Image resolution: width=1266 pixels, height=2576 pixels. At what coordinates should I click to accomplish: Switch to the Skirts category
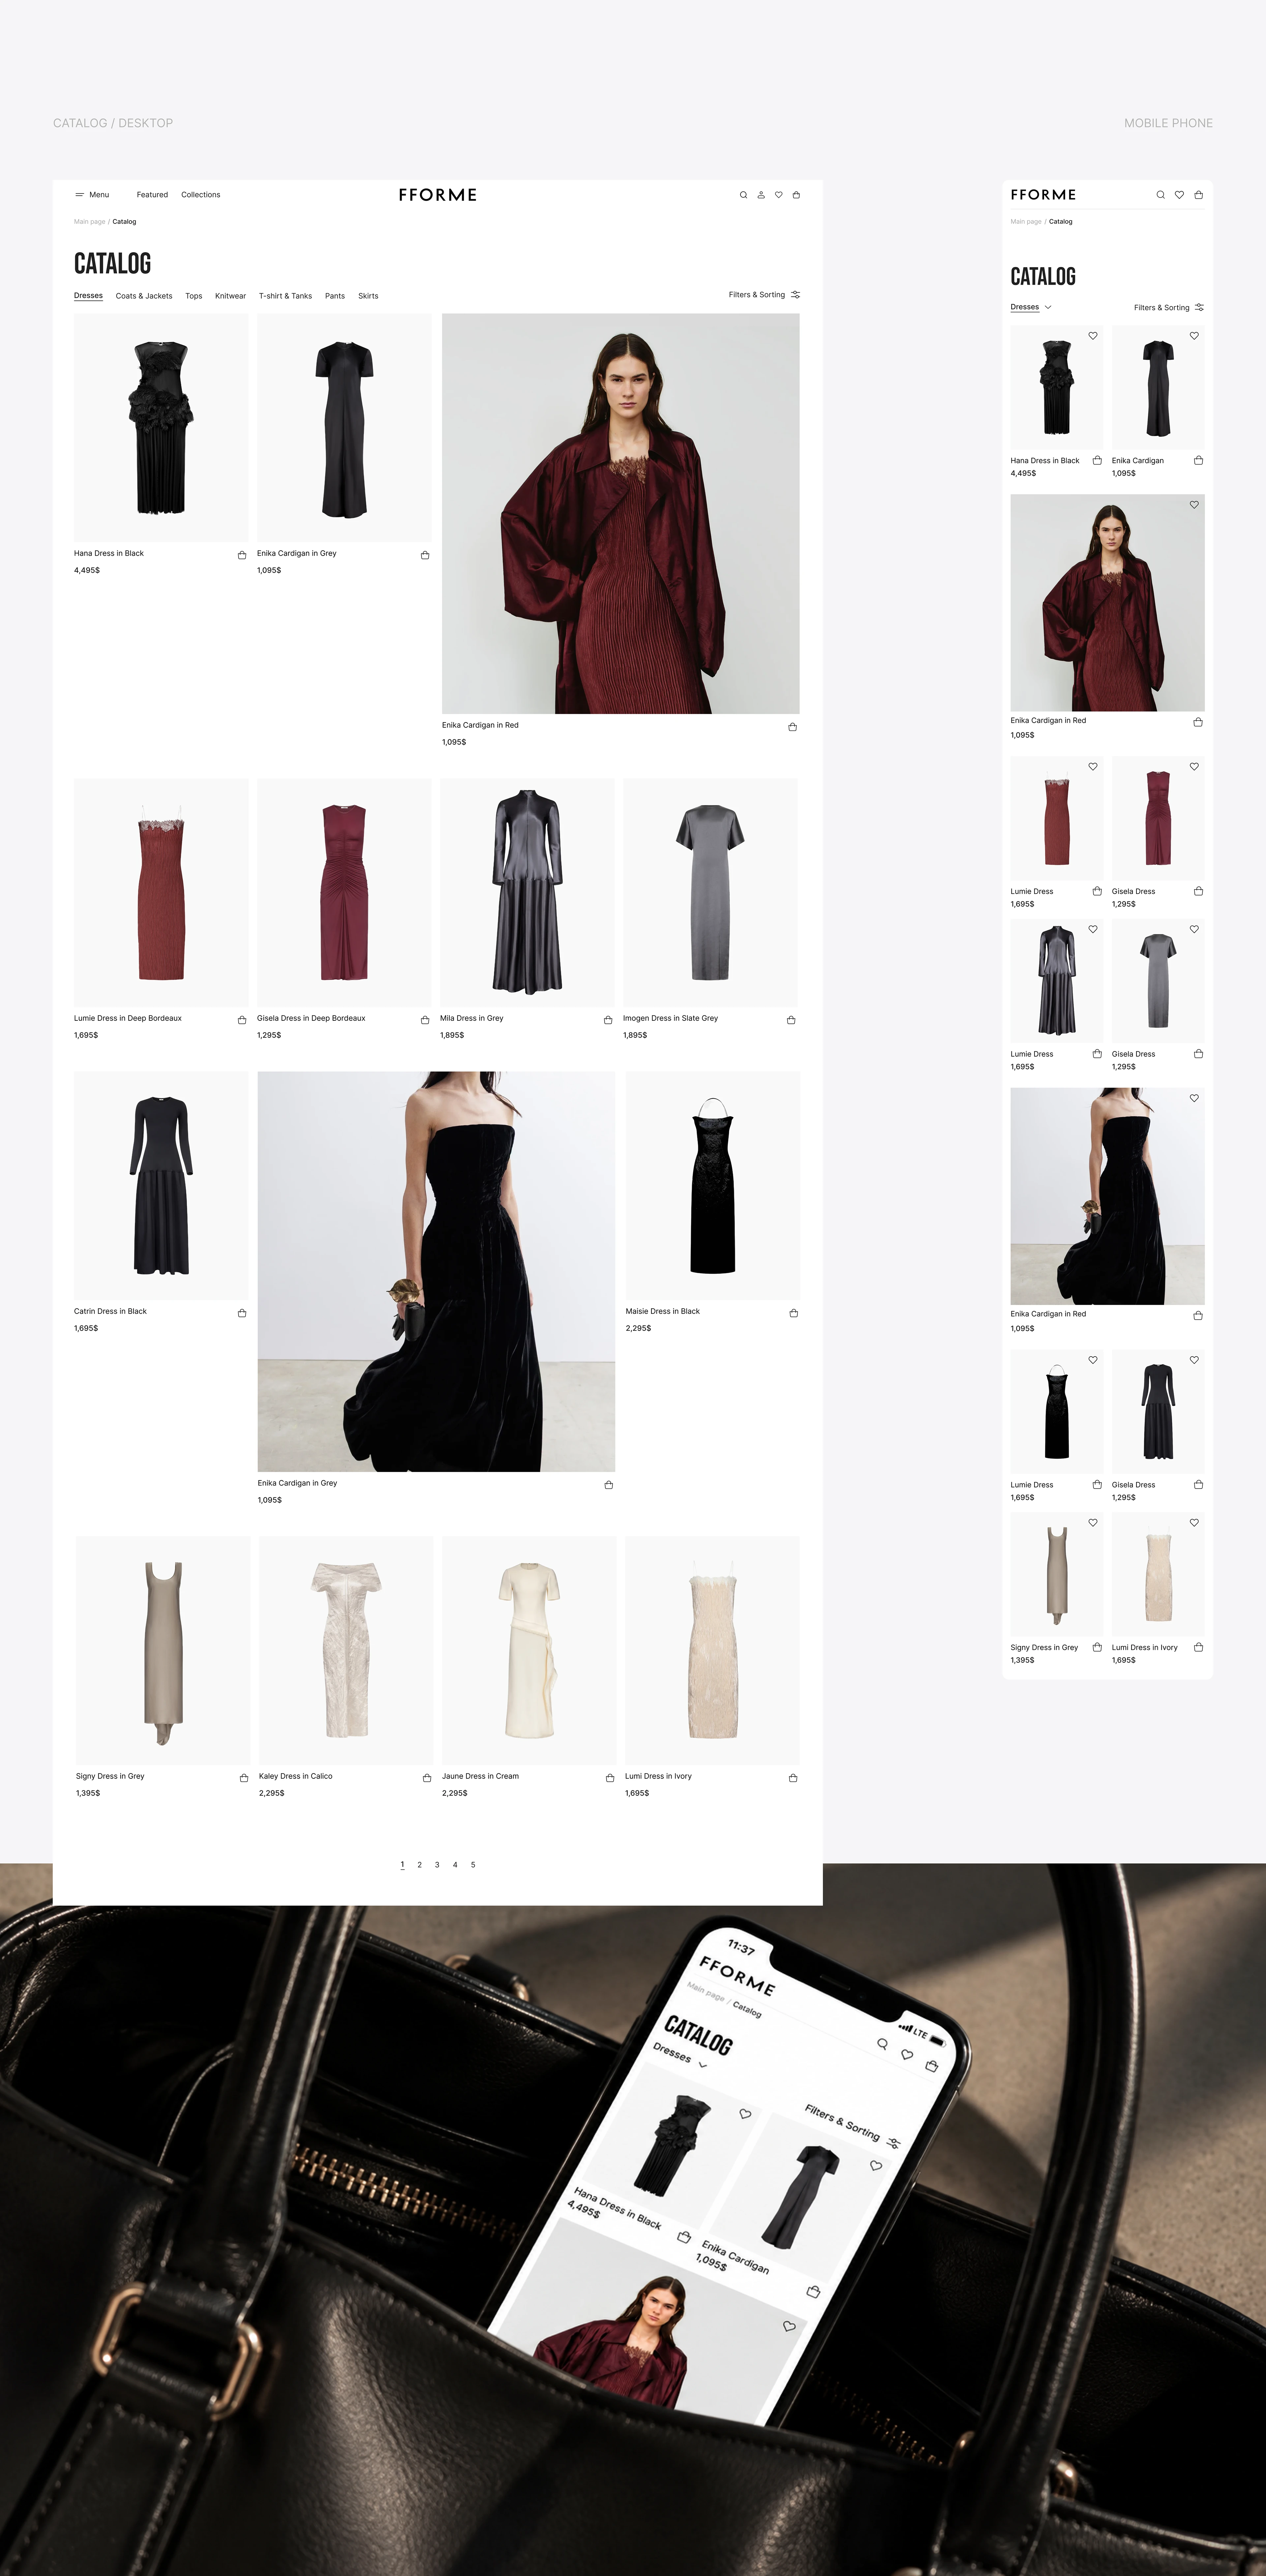[x=368, y=296]
